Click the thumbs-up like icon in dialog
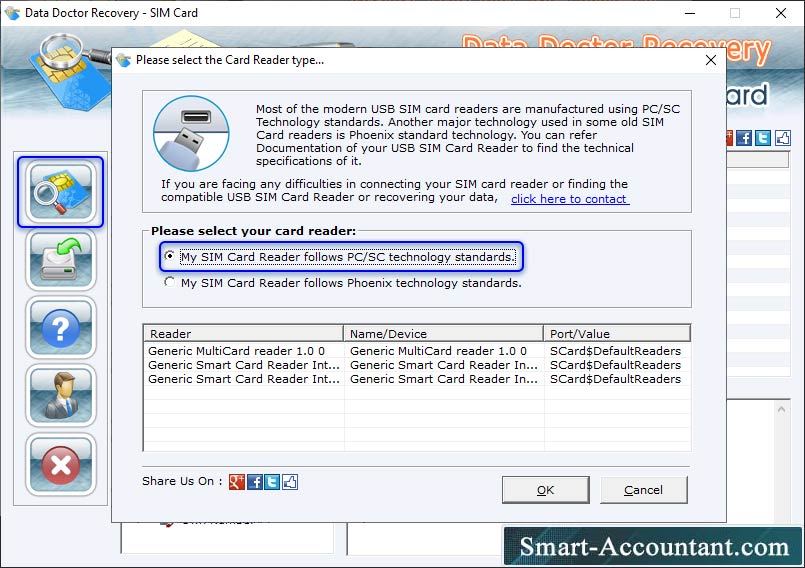Image resolution: width=805 pixels, height=568 pixels. click(x=290, y=482)
